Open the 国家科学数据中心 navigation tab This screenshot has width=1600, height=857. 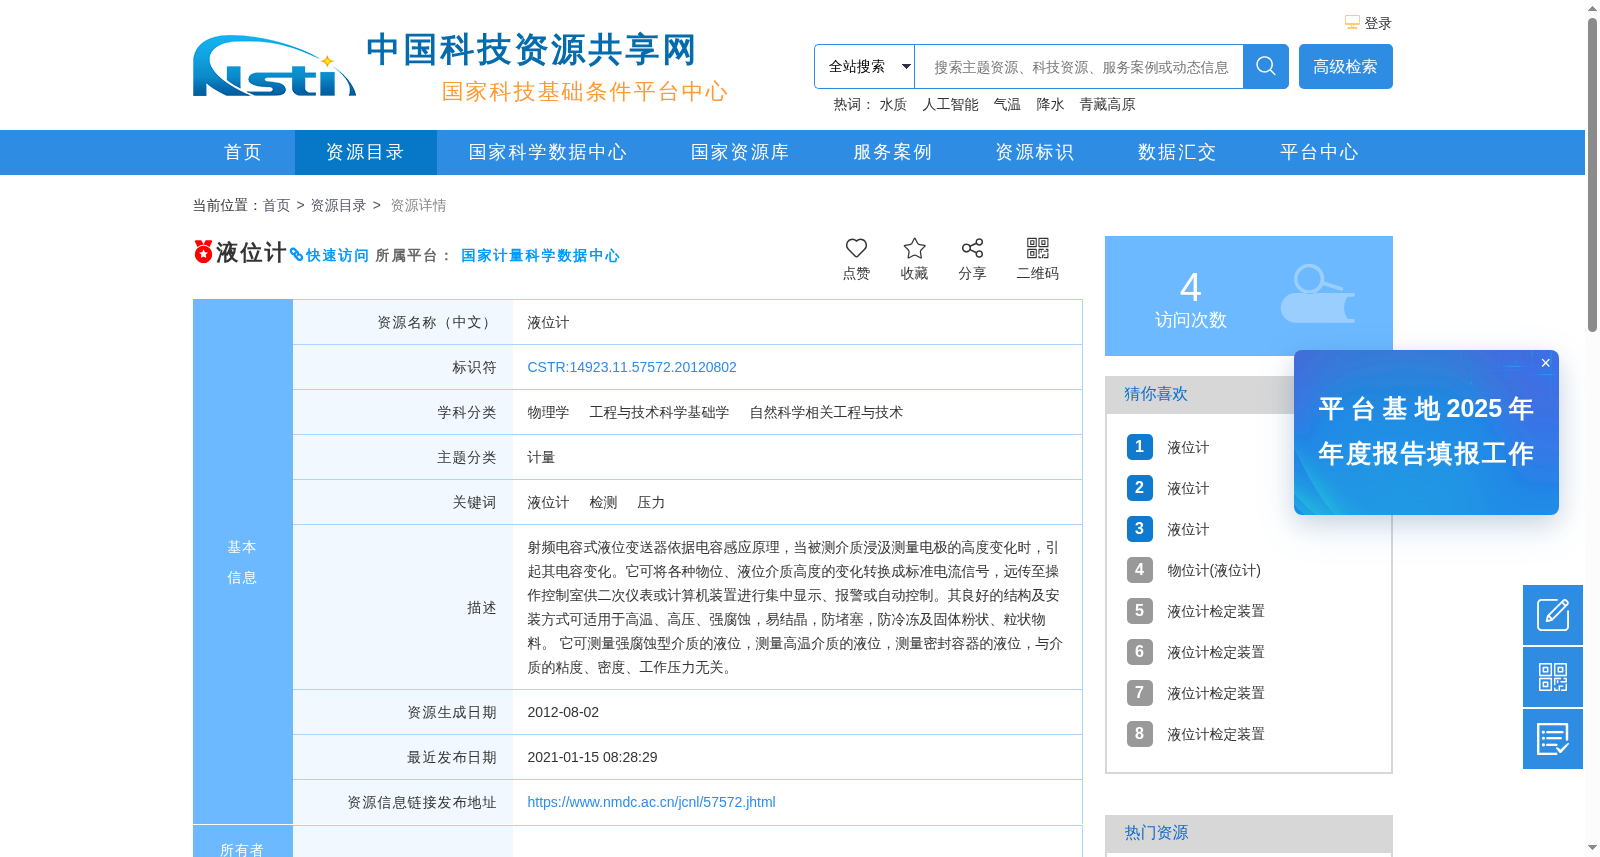tap(548, 152)
